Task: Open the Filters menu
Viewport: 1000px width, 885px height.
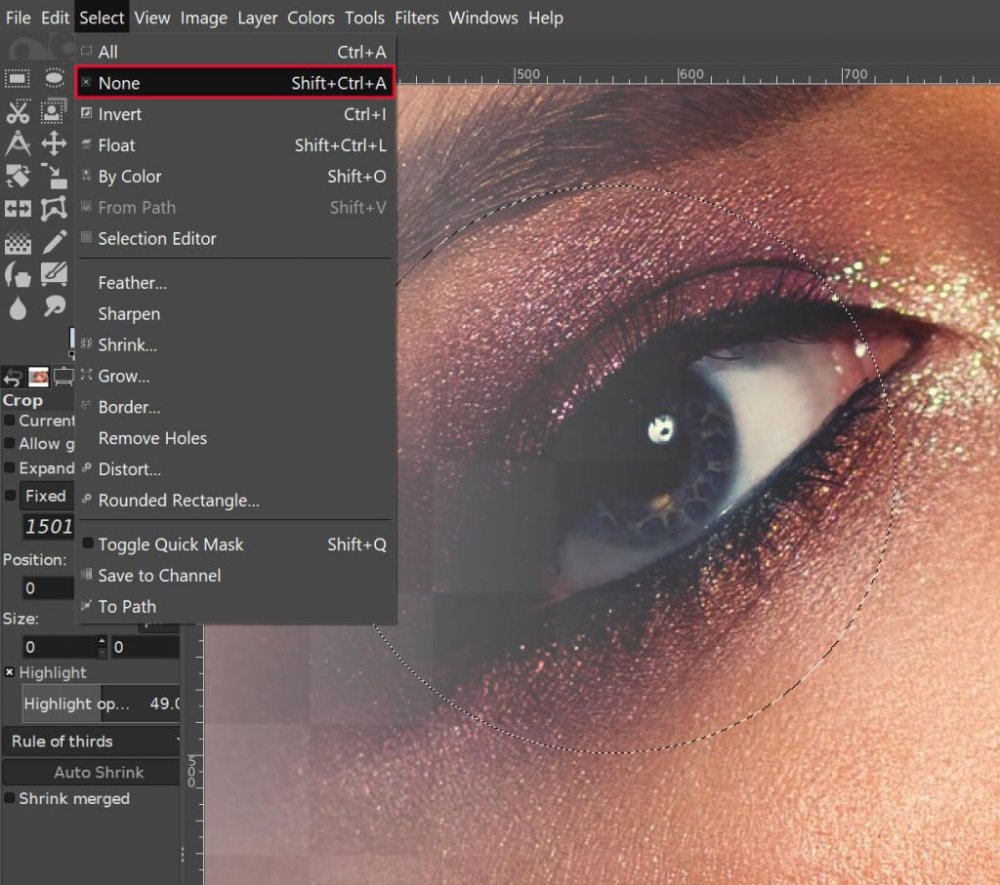Action: point(417,18)
